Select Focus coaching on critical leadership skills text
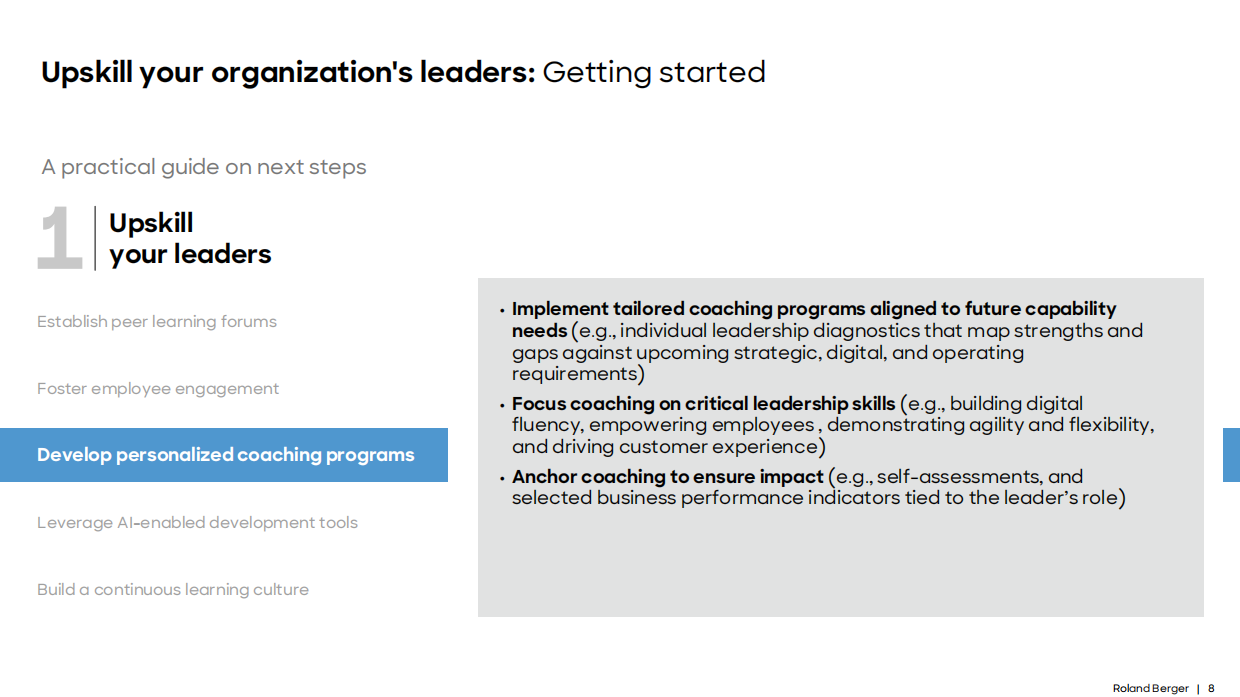The width and height of the screenshot is (1240, 697). click(703, 404)
